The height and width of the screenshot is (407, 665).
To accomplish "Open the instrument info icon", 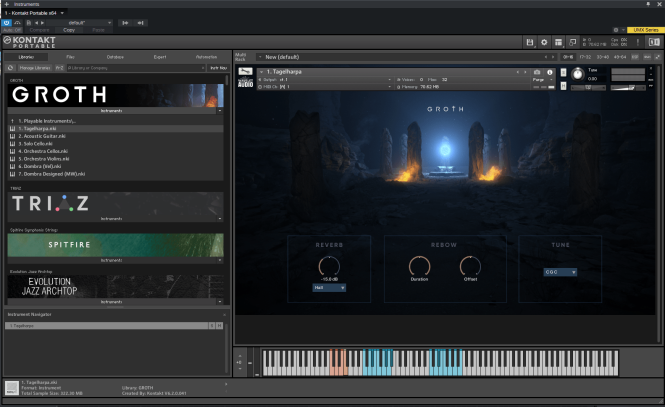I will click(550, 72).
